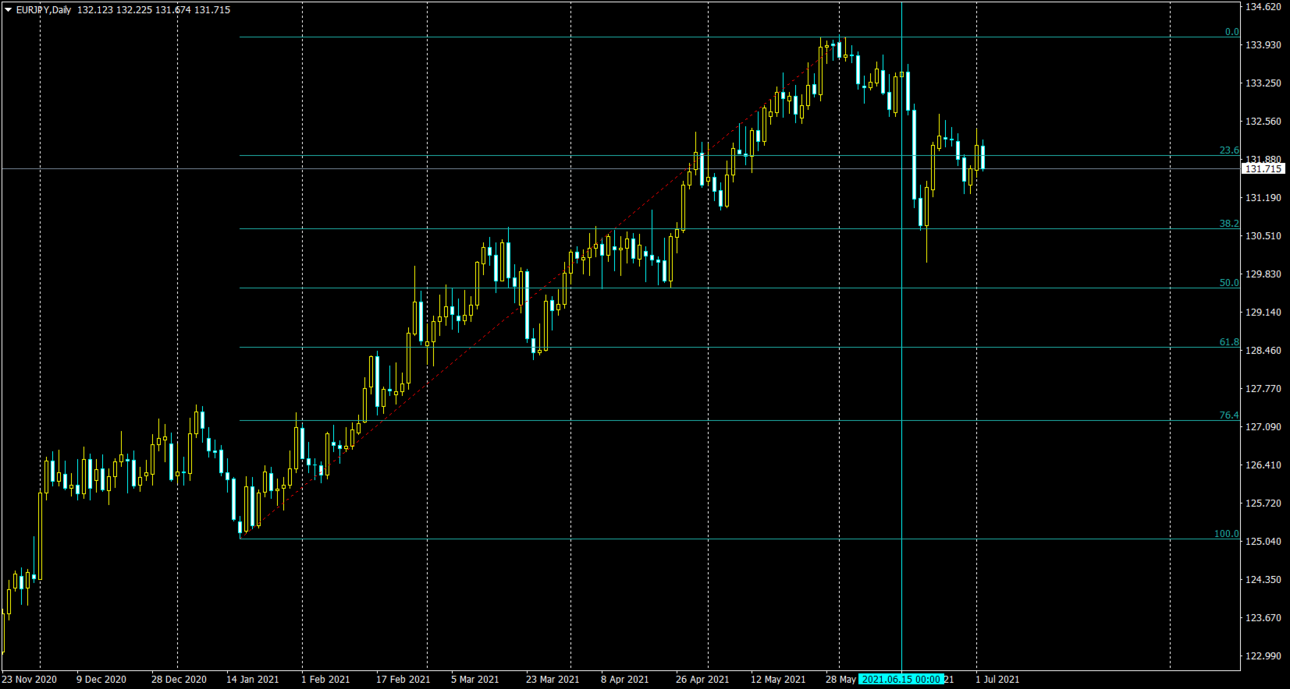Click the 131.190 price scale label
The height and width of the screenshot is (689, 1290).
pyautogui.click(x=1262, y=198)
